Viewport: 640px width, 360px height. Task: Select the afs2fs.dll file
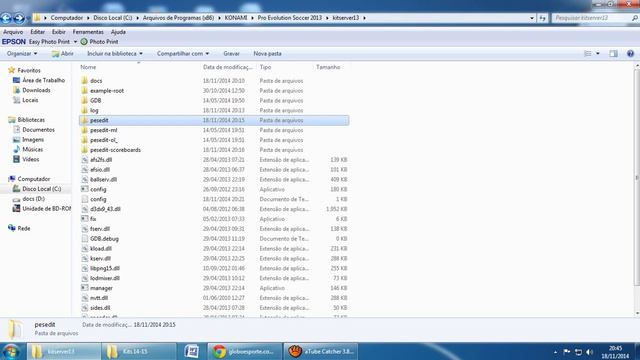(101, 160)
